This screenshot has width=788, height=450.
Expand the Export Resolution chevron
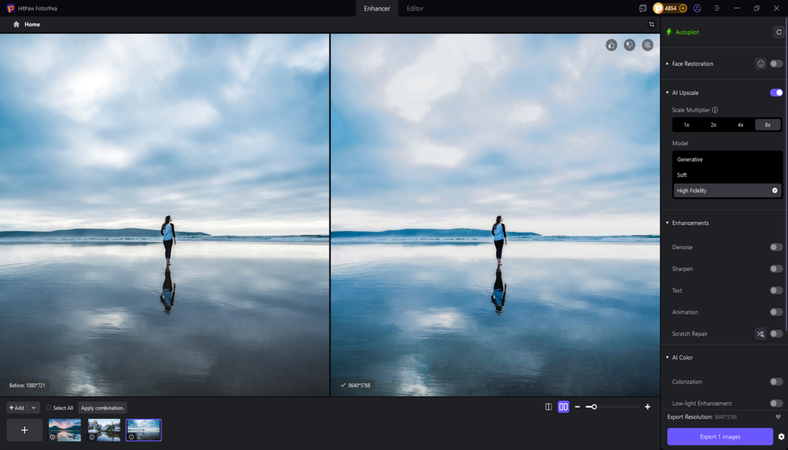tap(778, 417)
